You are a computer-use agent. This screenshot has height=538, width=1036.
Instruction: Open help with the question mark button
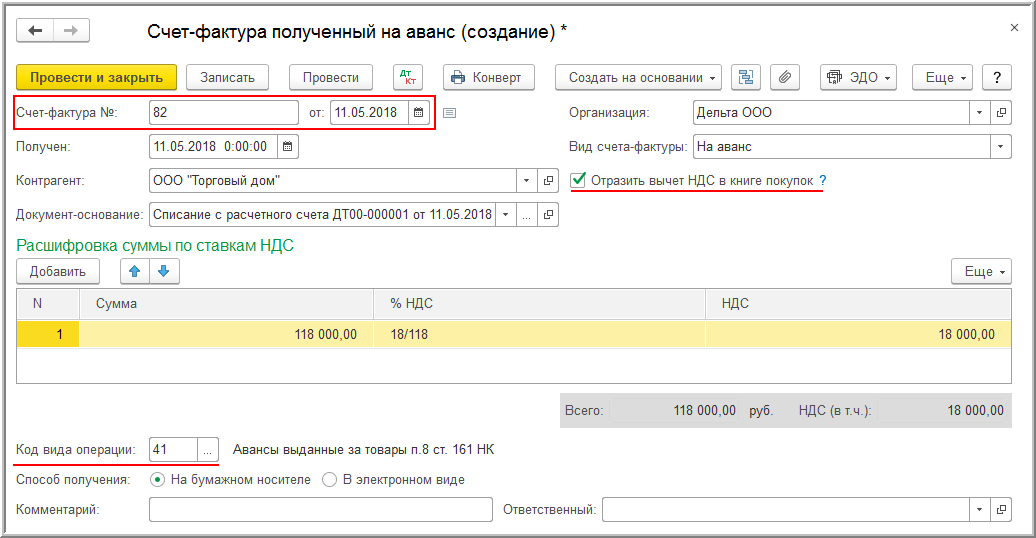point(997,77)
